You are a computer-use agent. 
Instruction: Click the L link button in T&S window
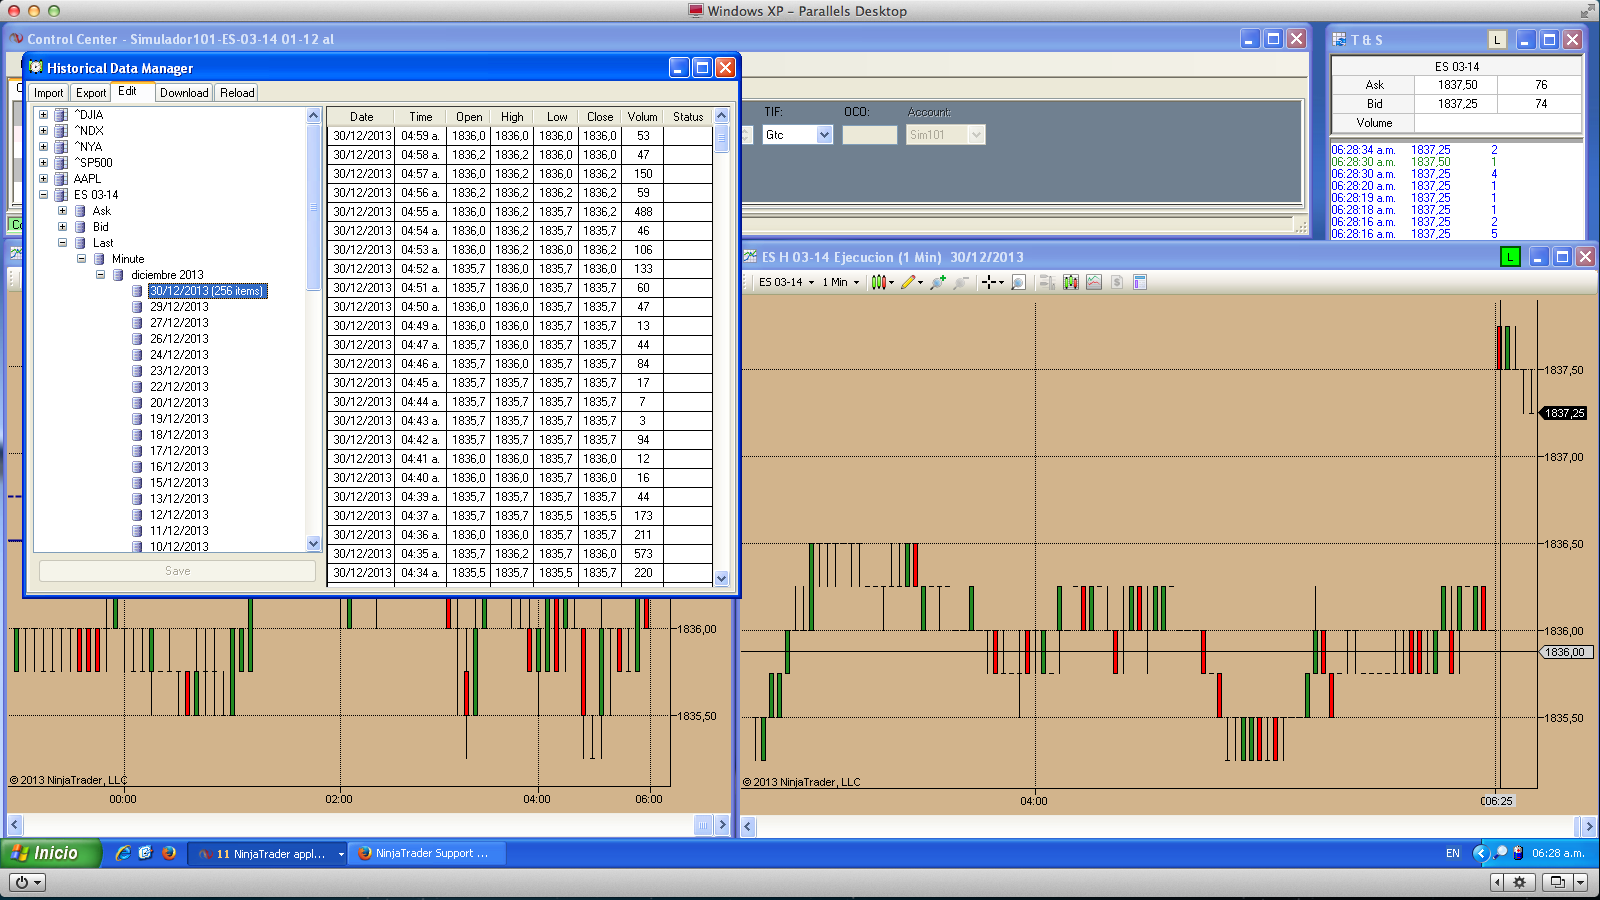tap(1497, 40)
